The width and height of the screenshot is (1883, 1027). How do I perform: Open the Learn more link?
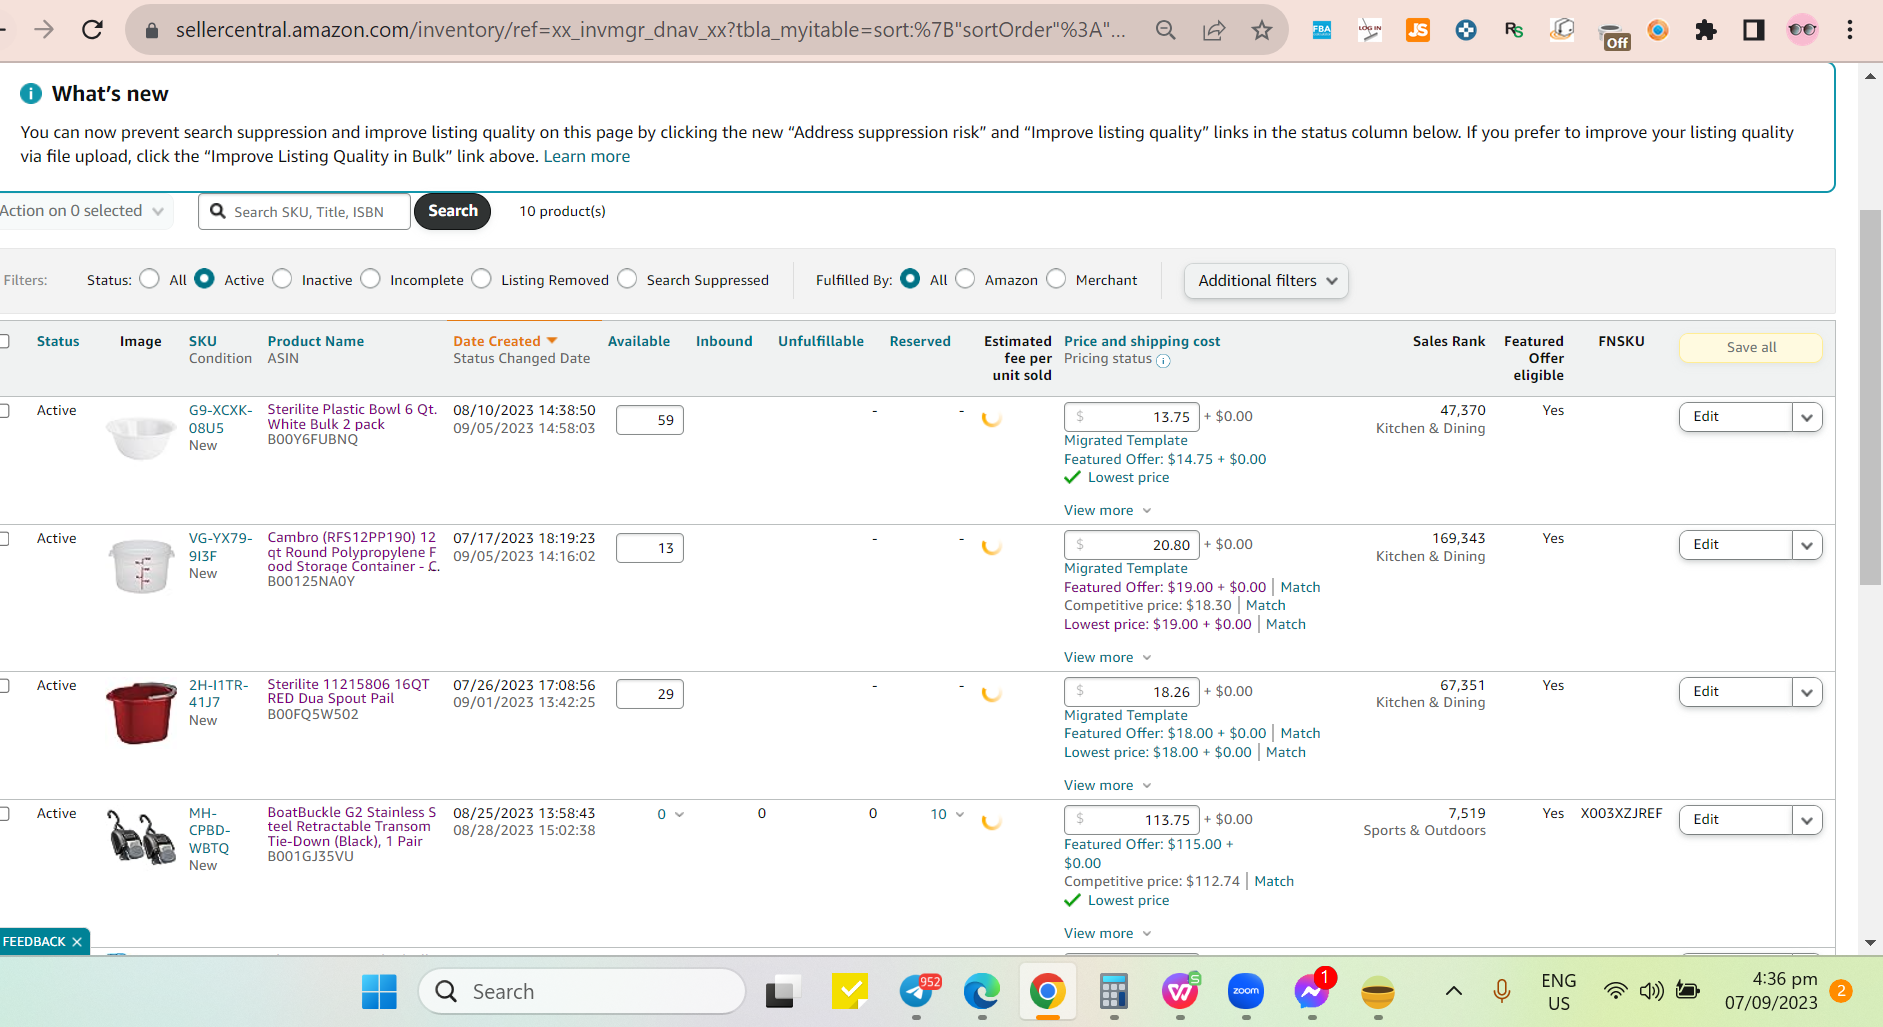587,156
